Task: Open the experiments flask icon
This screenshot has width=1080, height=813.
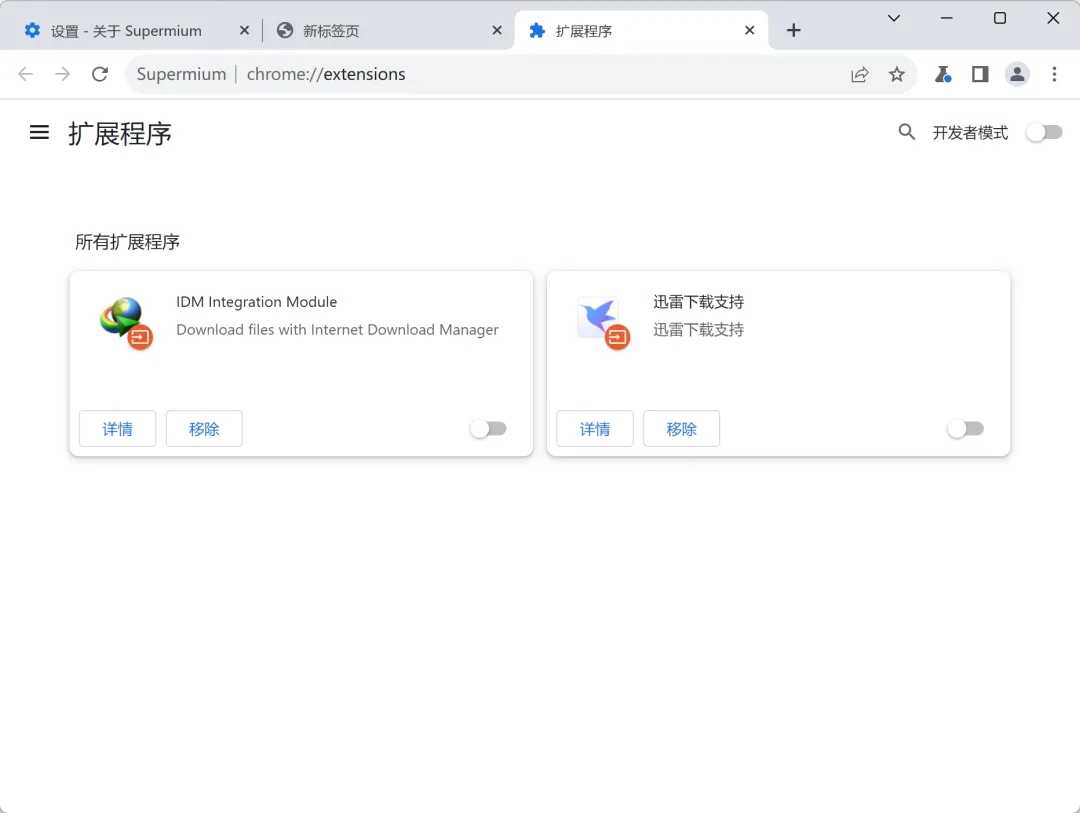Action: point(942,74)
